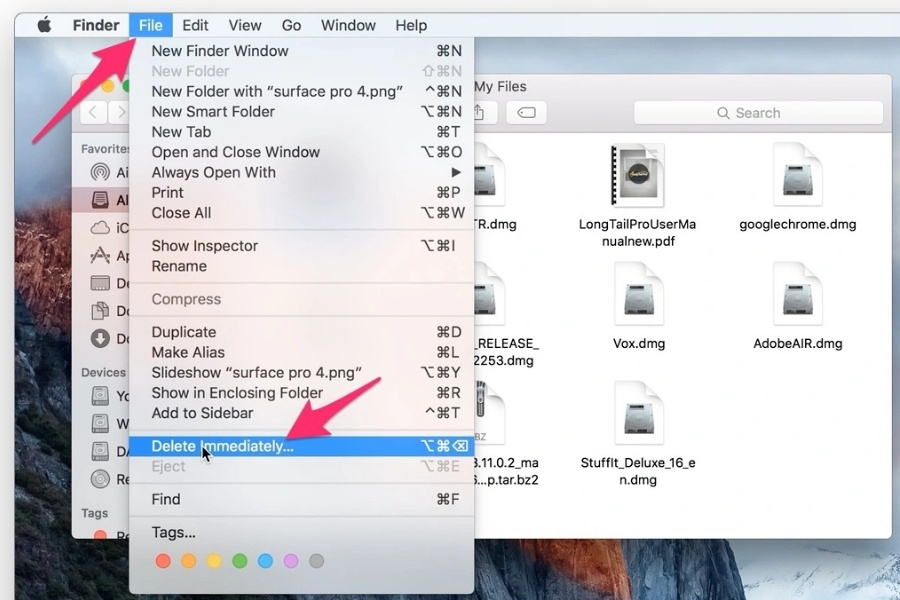
Task: Select New Tab from File menu
Action: tap(302, 132)
